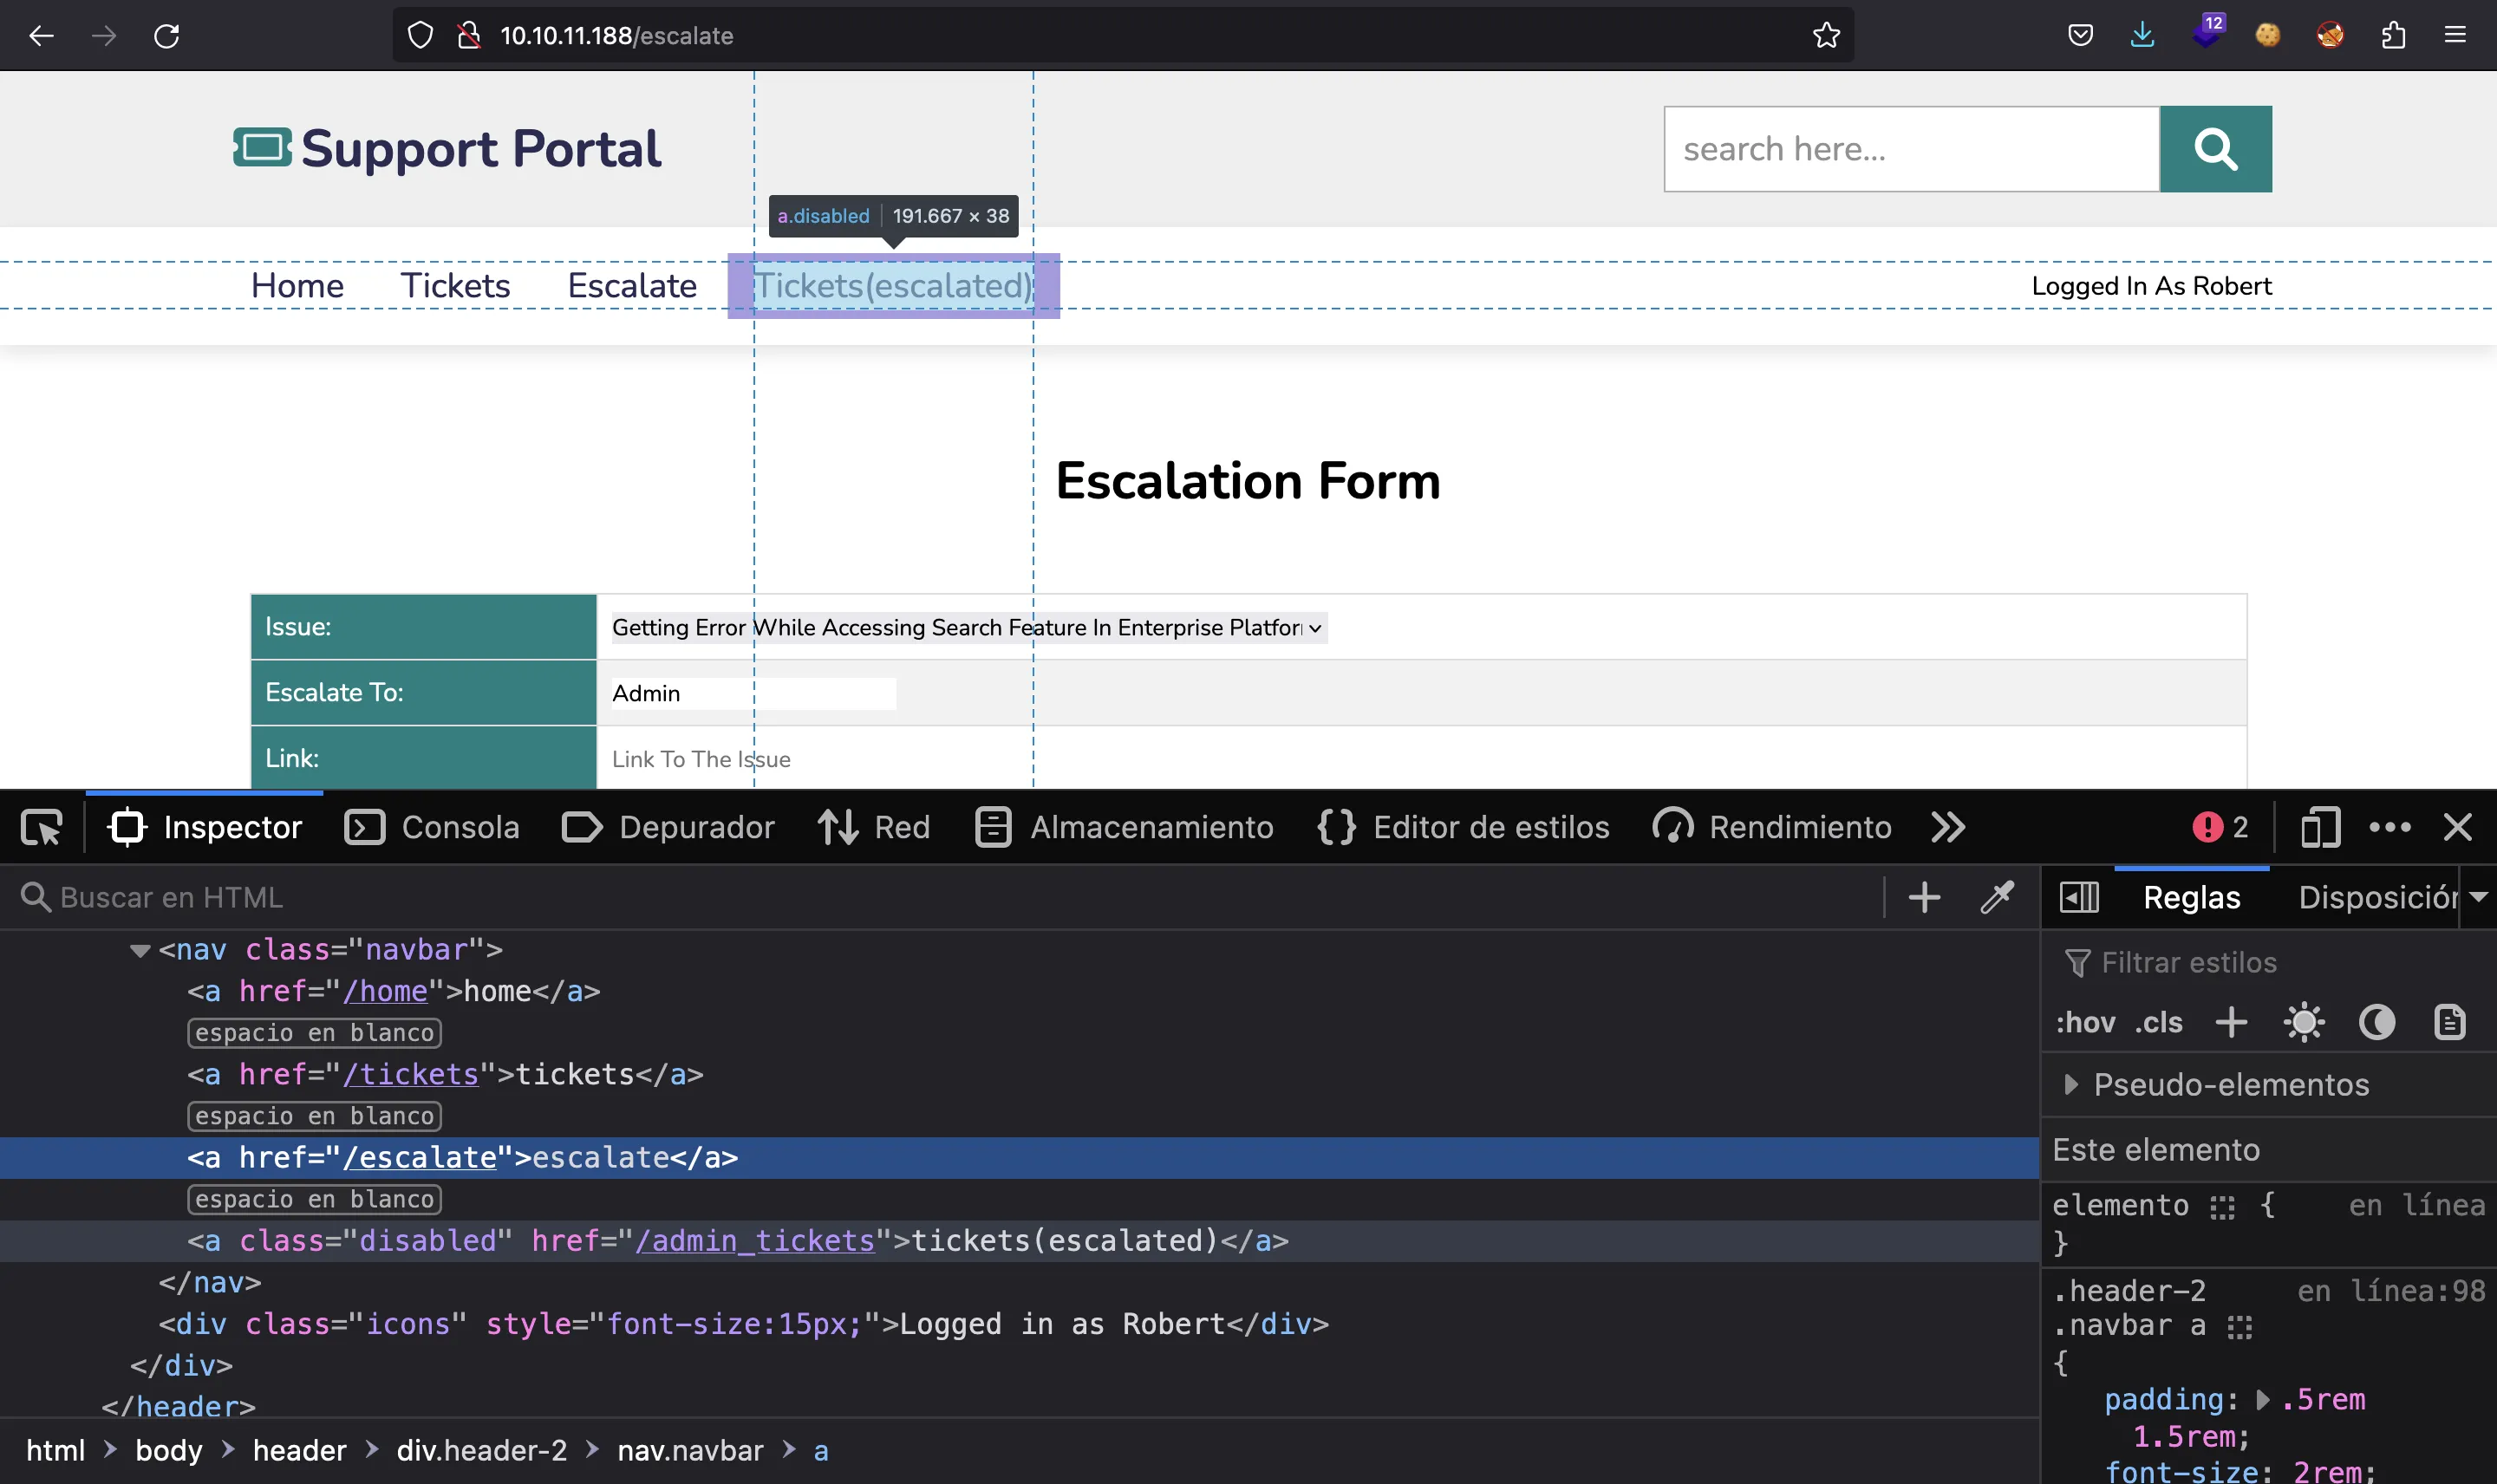Toggle the Style Editor panel

point(1465,827)
